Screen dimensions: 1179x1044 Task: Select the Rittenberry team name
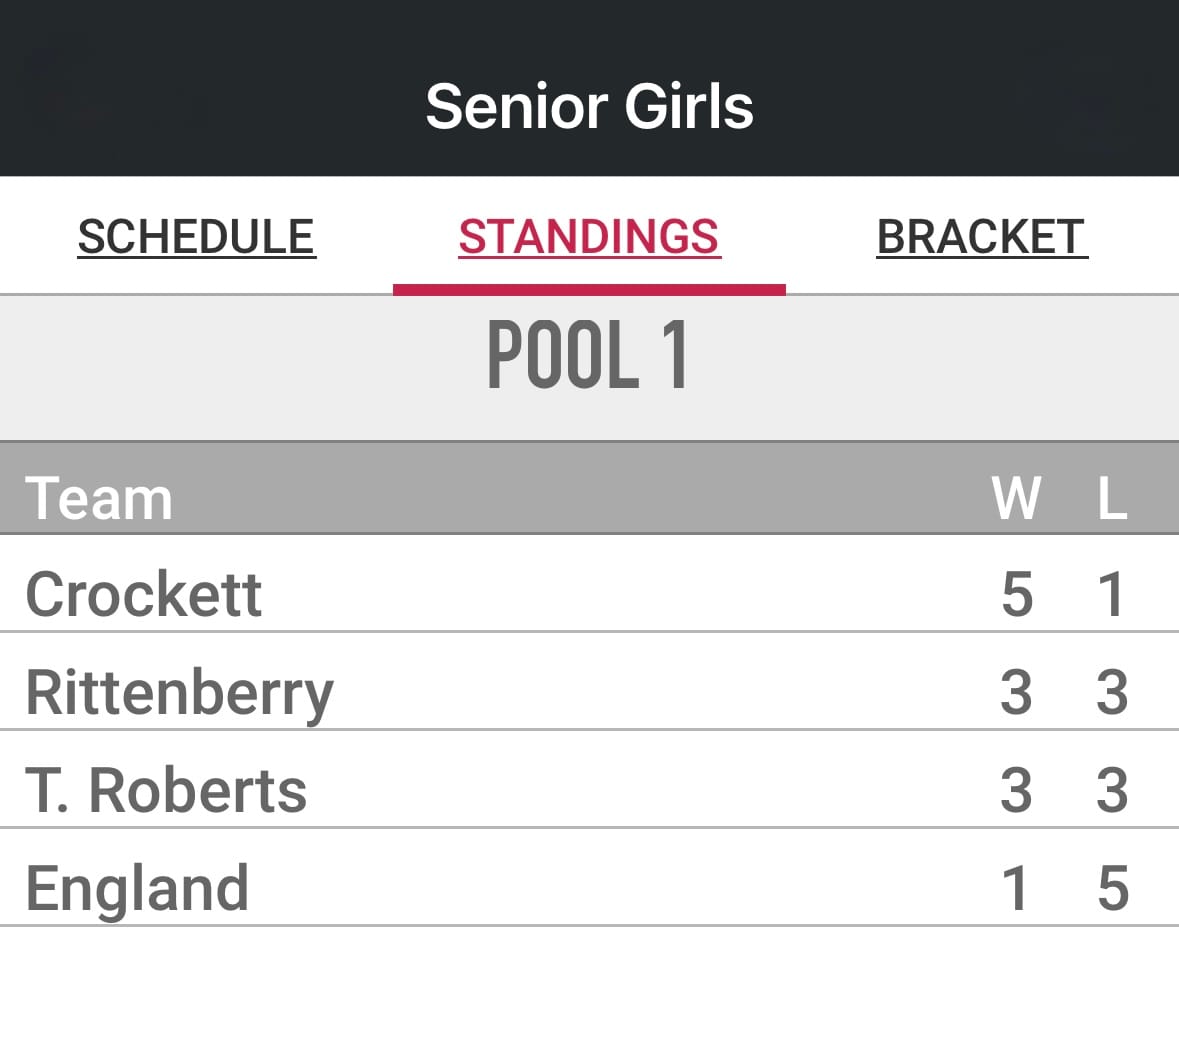click(179, 692)
